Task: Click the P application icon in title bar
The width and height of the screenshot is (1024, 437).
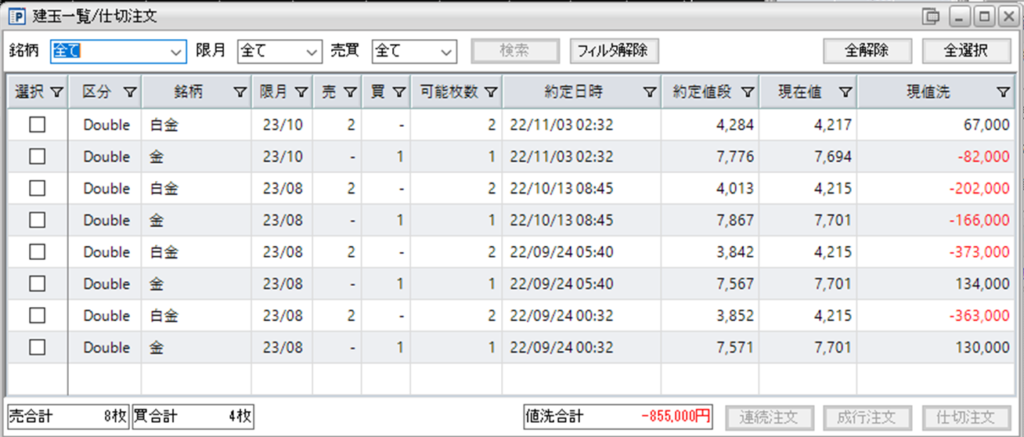Action: [x=15, y=15]
